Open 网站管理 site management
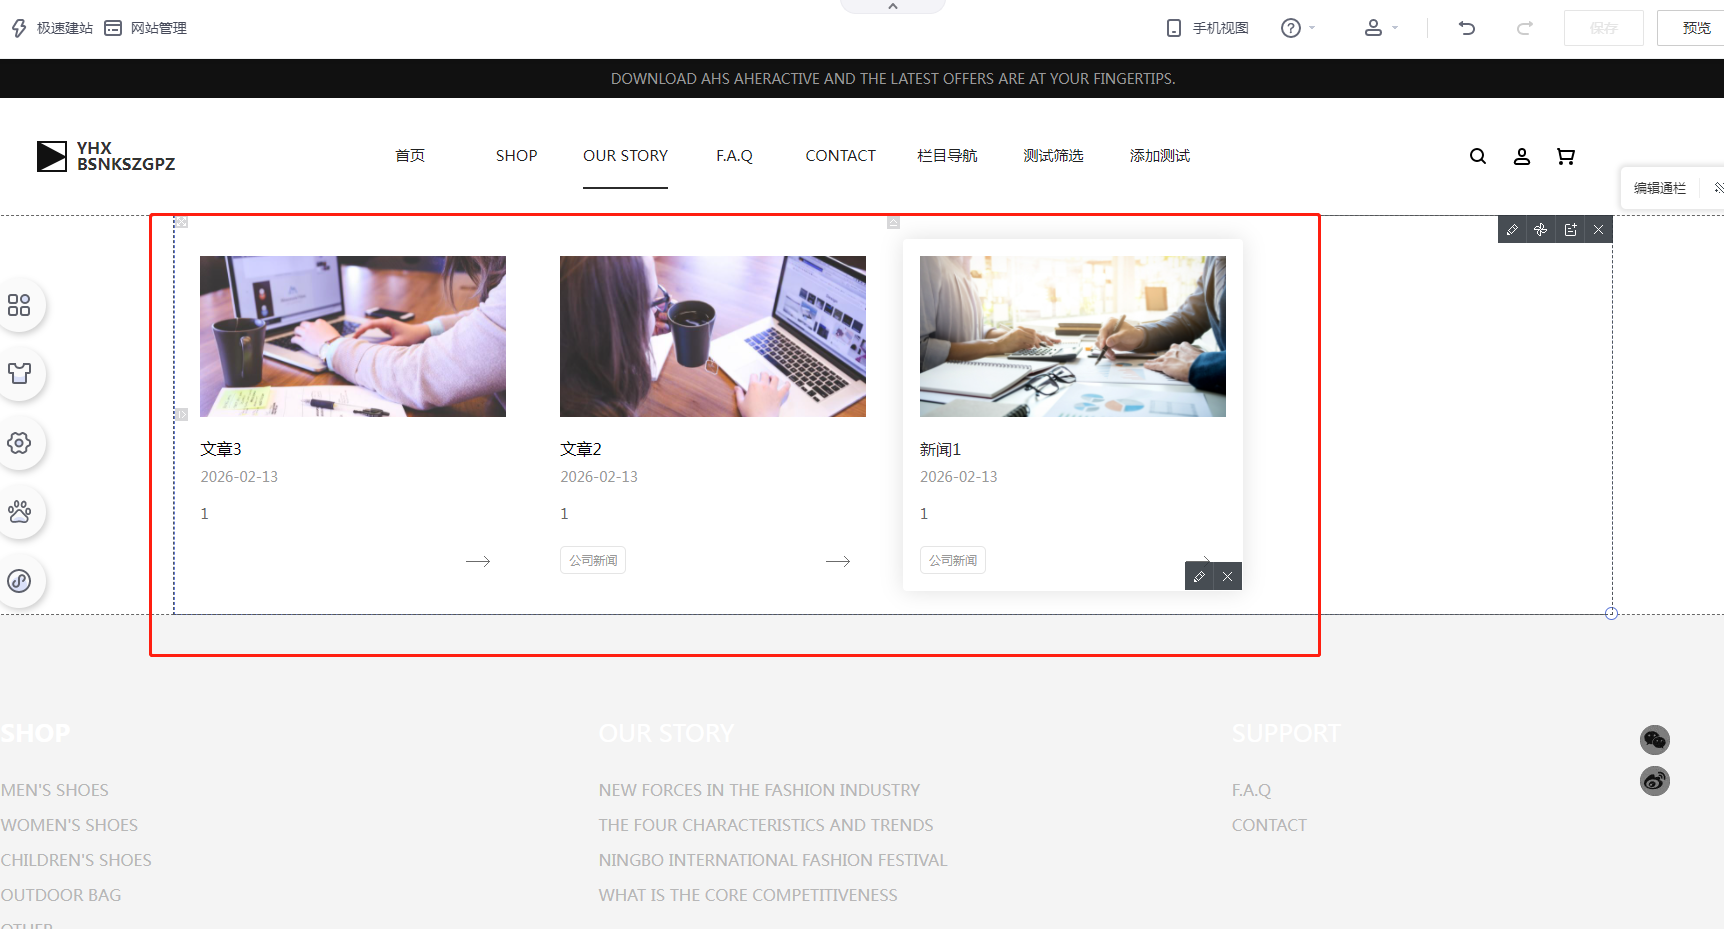Viewport: 1724px width, 929px height. pos(146,28)
